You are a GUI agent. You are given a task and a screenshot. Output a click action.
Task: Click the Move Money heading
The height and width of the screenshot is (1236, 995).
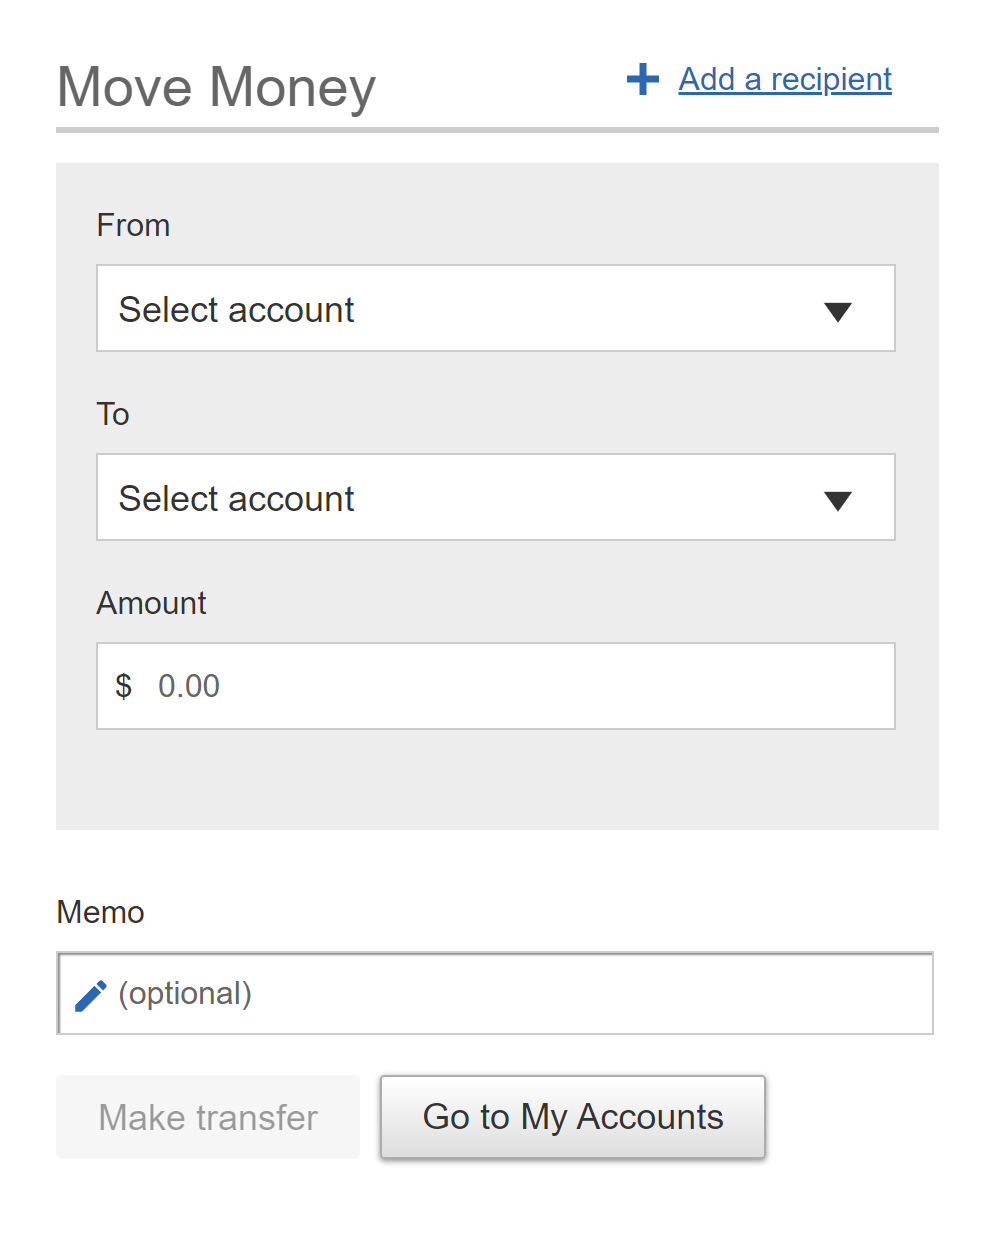[x=216, y=87]
